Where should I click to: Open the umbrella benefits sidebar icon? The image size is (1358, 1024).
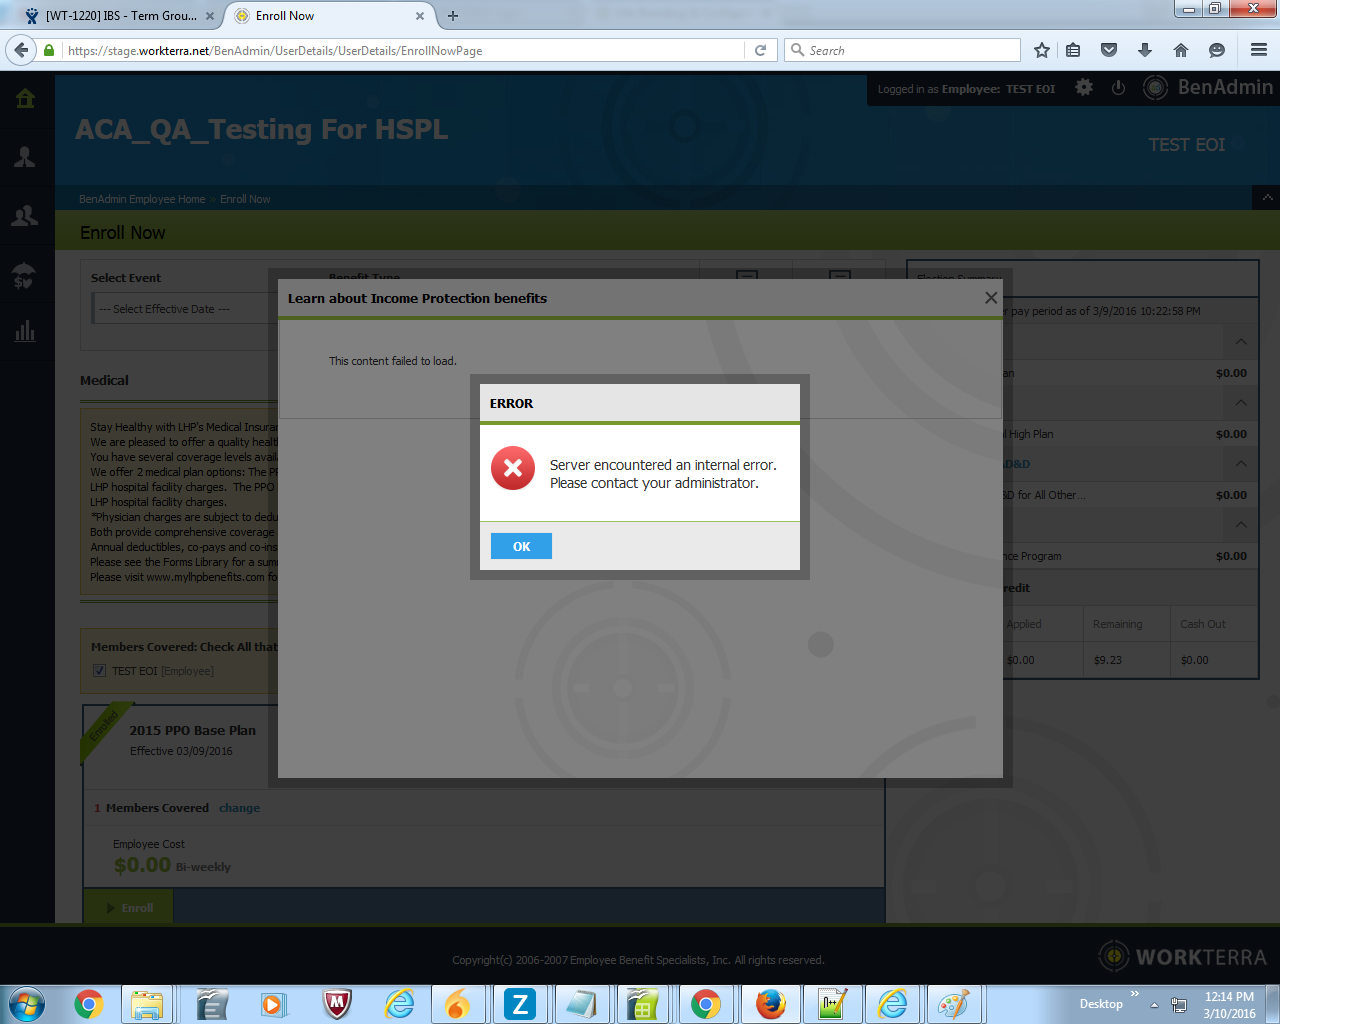click(x=25, y=275)
